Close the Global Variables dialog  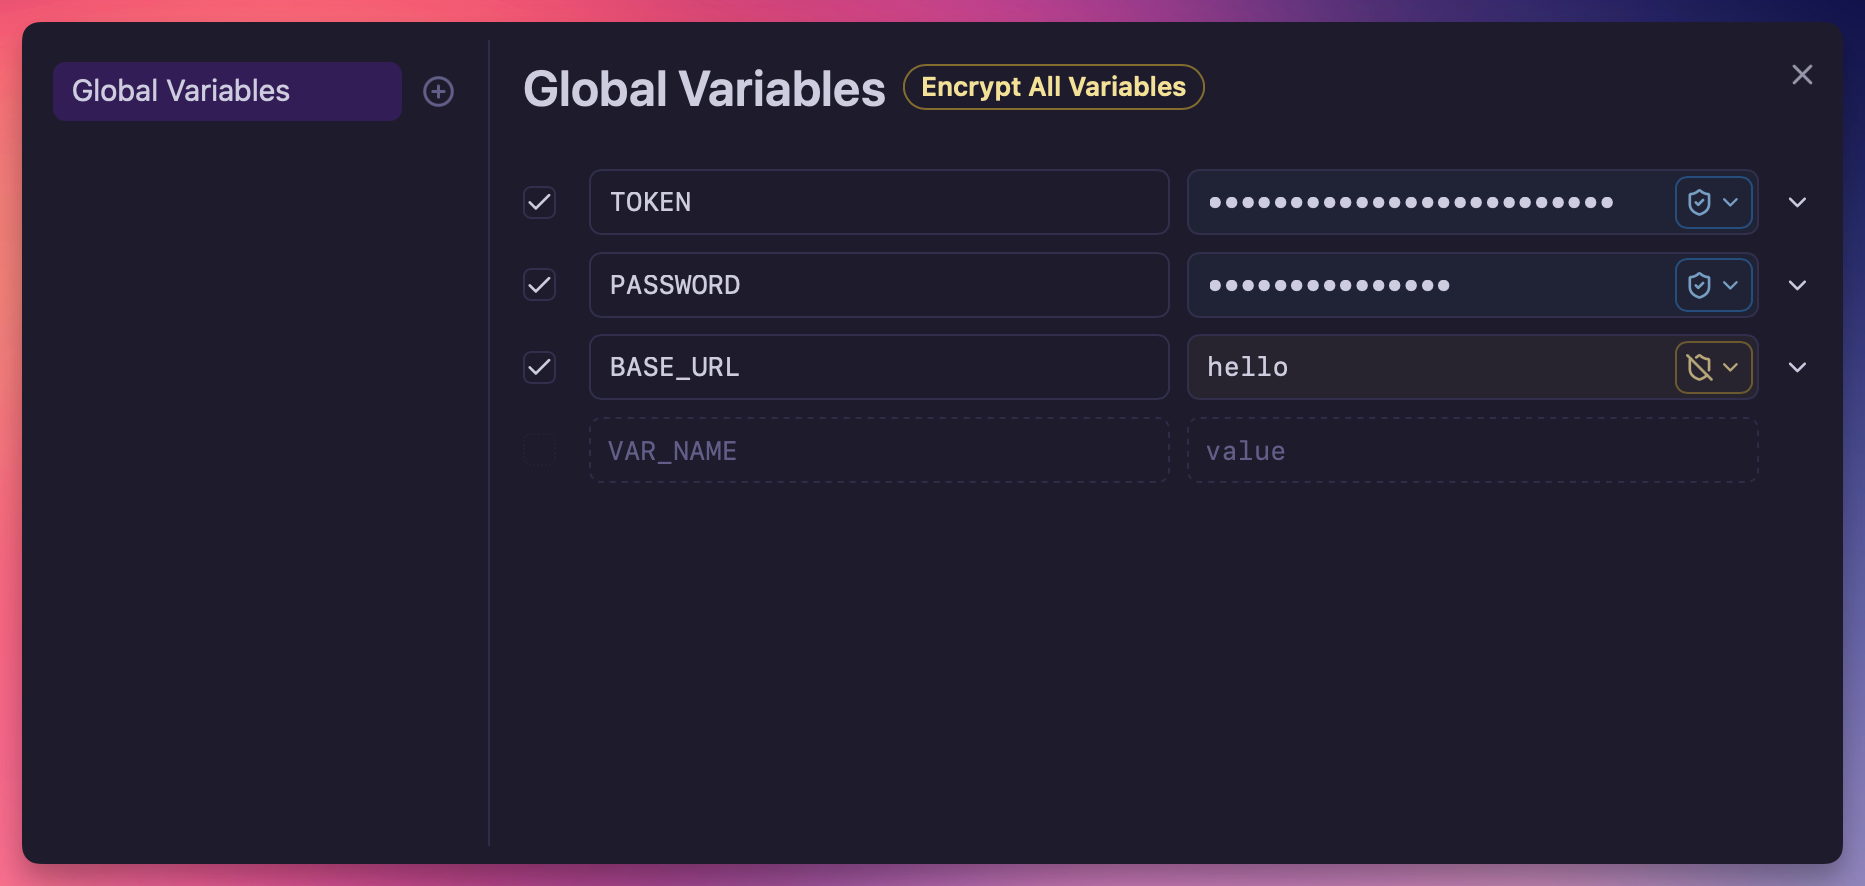coord(1802,75)
